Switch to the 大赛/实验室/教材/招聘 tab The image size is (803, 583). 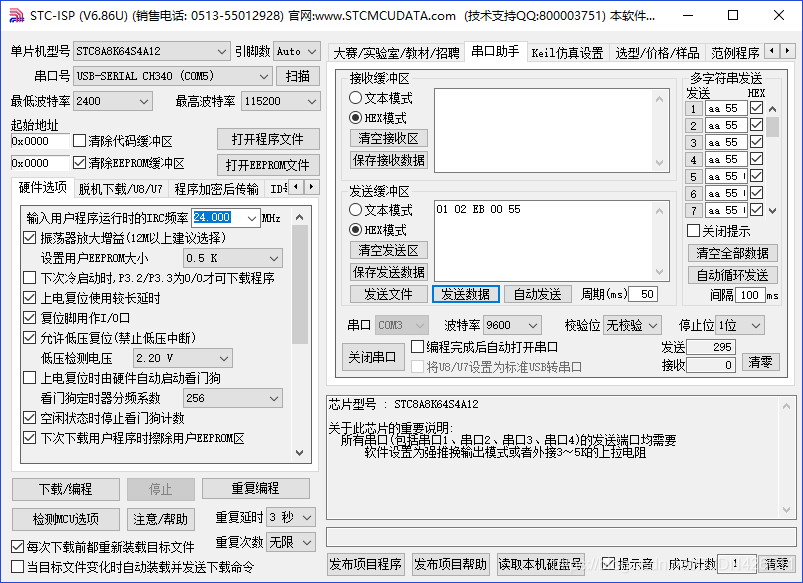click(x=396, y=53)
